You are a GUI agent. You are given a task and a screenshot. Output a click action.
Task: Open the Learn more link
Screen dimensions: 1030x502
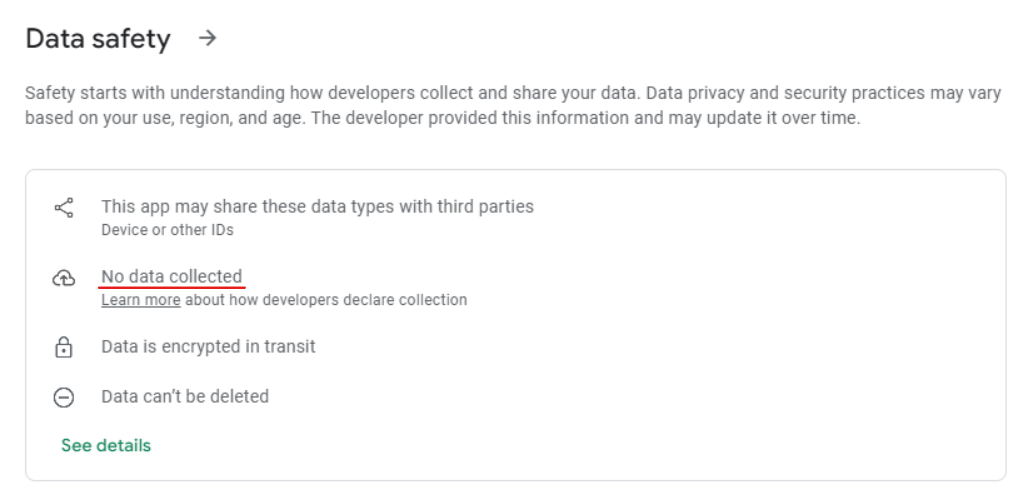pyautogui.click(x=141, y=300)
